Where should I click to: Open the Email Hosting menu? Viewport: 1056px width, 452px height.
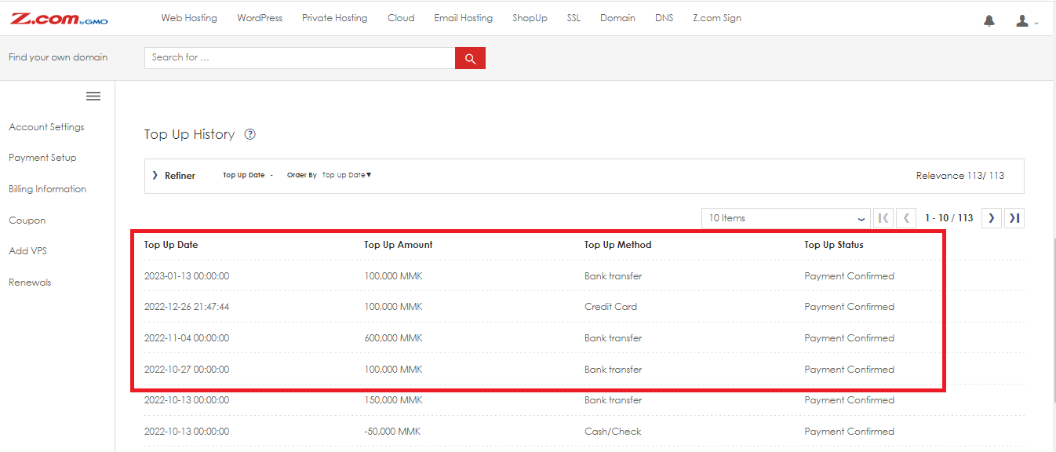[x=463, y=18]
